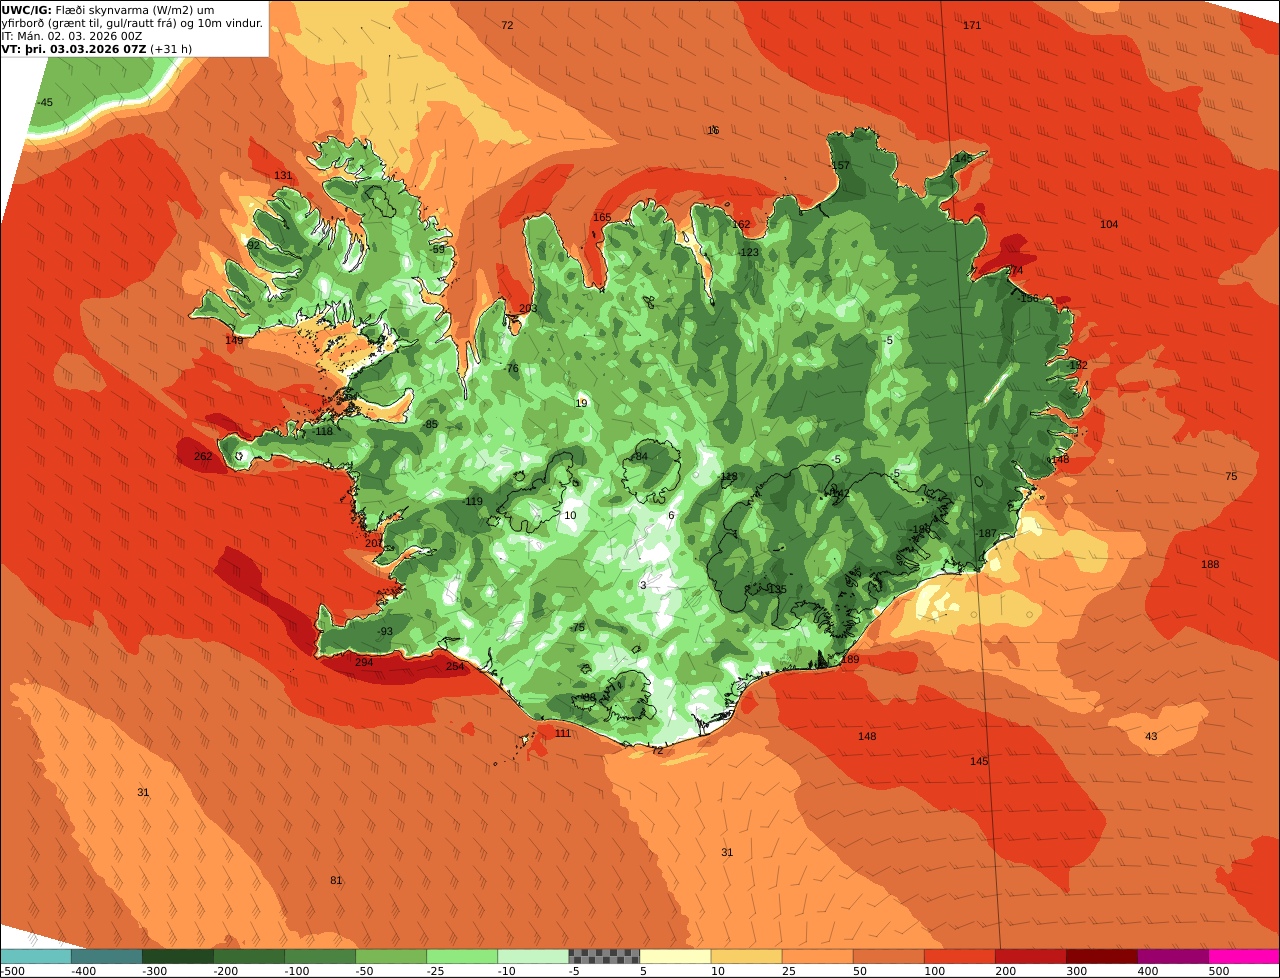
Task: Click the map value 131 near Westfjords
Action: pyautogui.click(x=283, y=176)
